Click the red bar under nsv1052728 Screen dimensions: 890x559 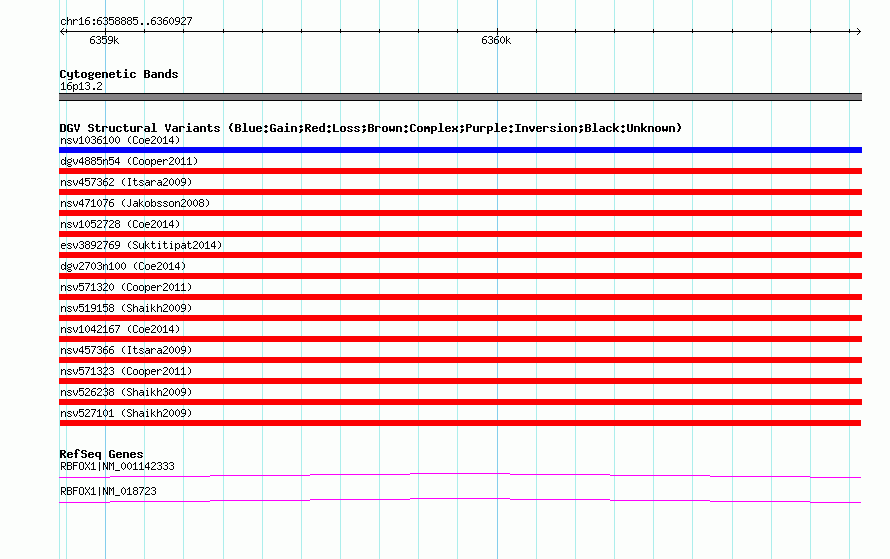(x=460, y=234)
